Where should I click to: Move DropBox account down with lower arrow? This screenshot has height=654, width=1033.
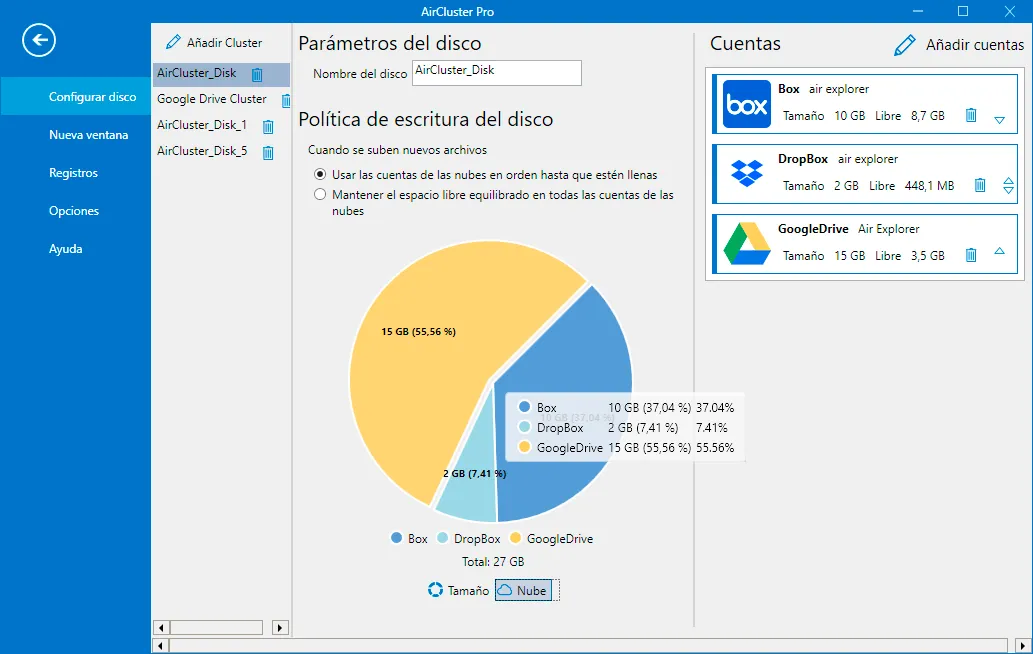point(1008,190)
